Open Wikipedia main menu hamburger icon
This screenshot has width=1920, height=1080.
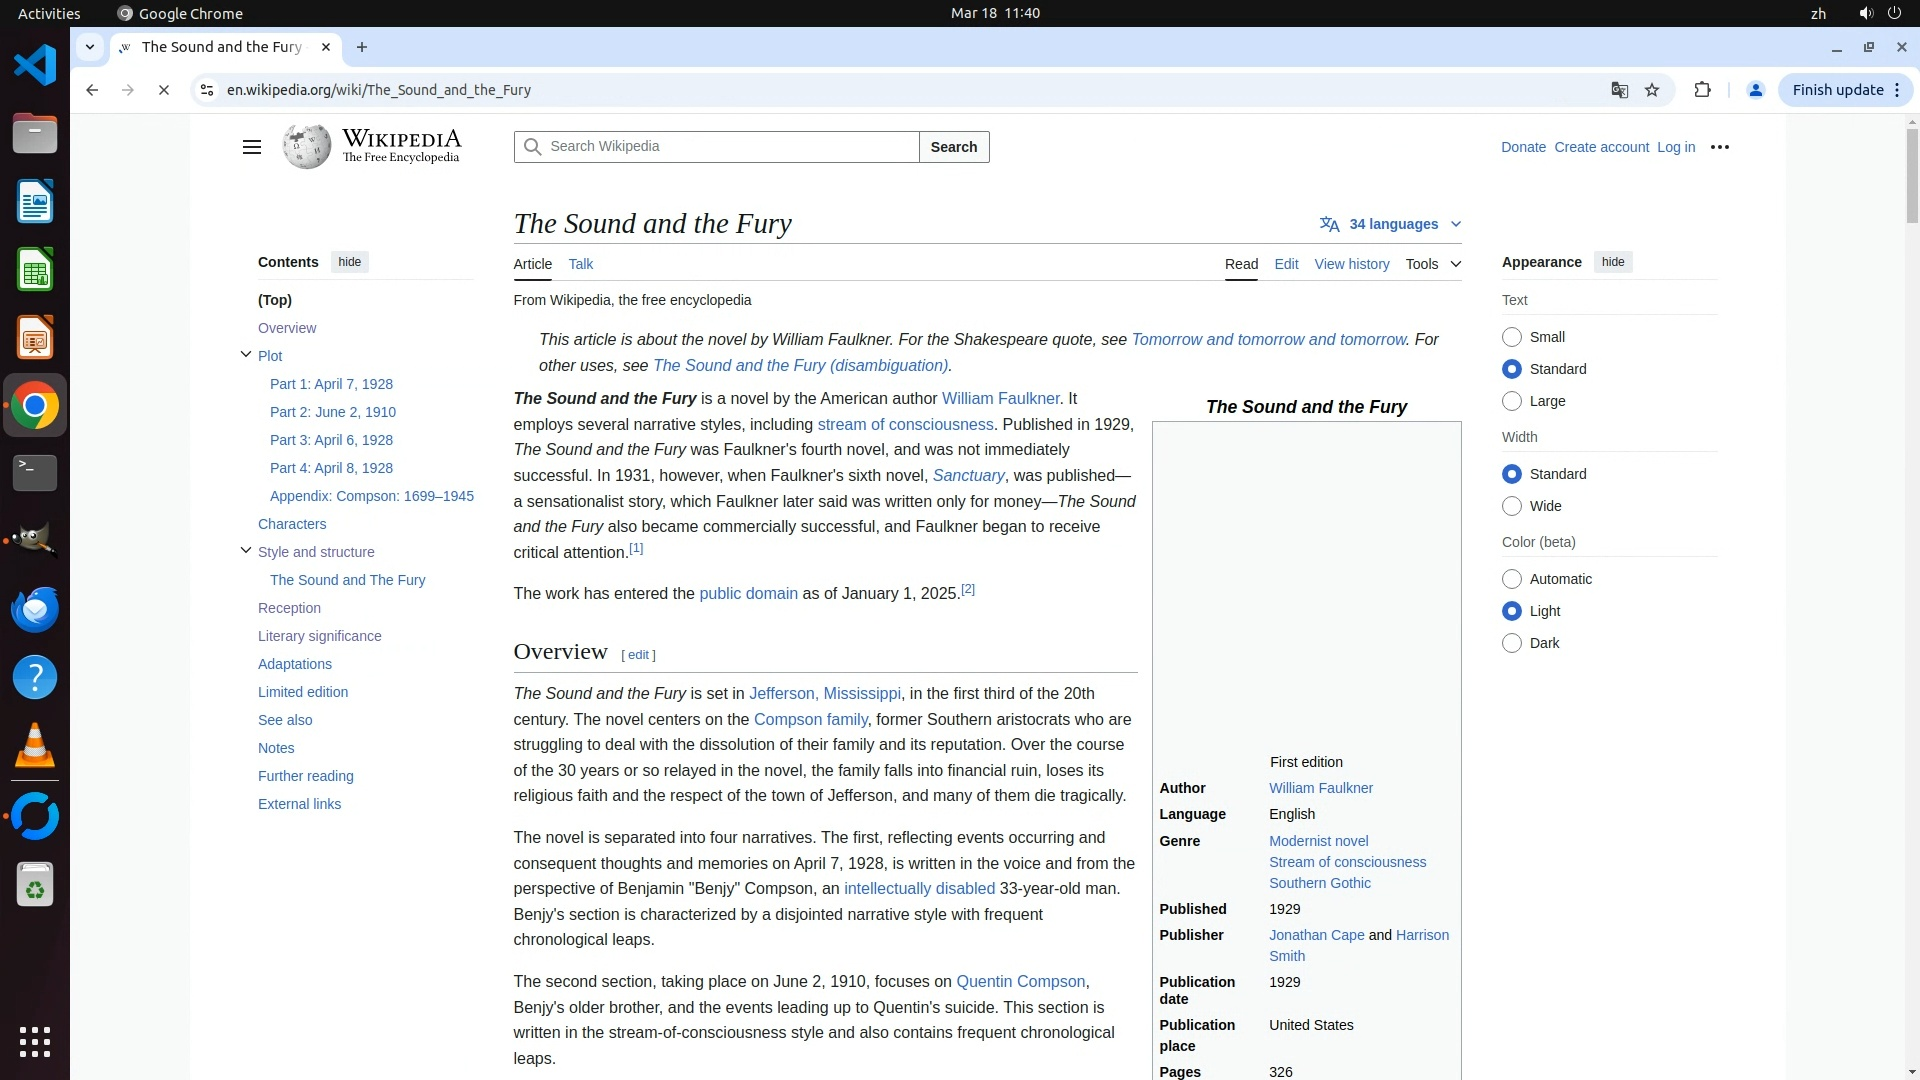(x=251, y=147)
